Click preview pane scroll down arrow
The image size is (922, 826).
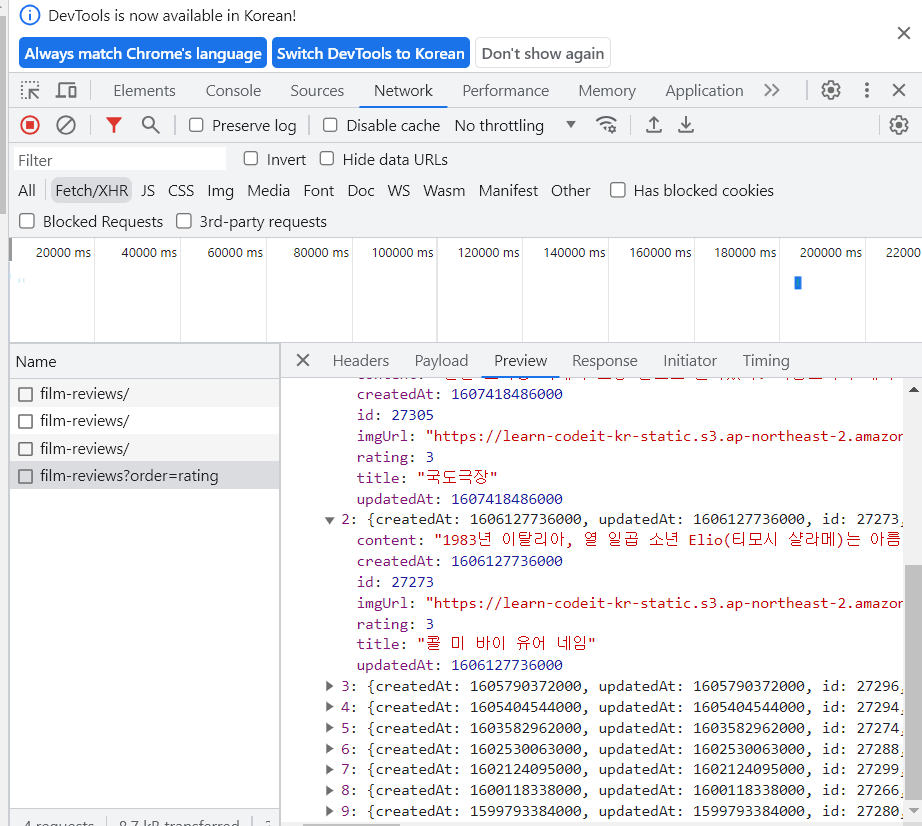tap(913, 811)
